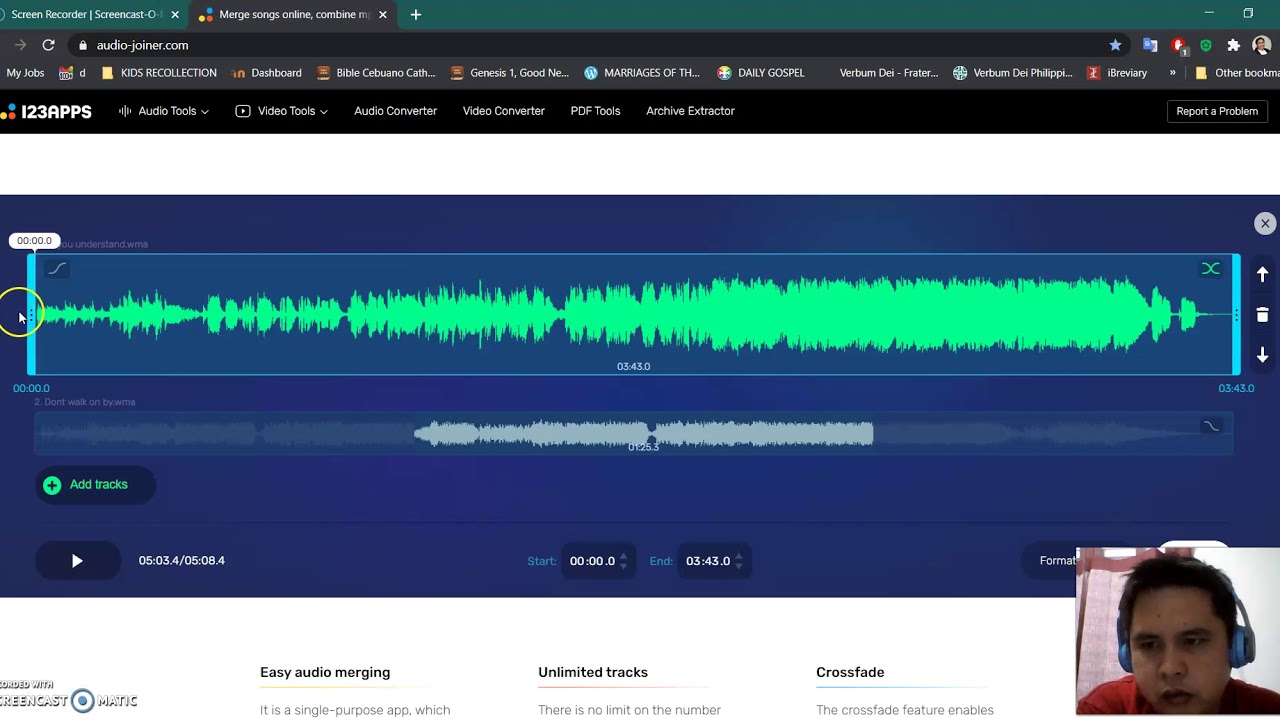Click the 123APPS logo
The height and width of the screenshot is (720, 1280).
[x=46, y=111]
